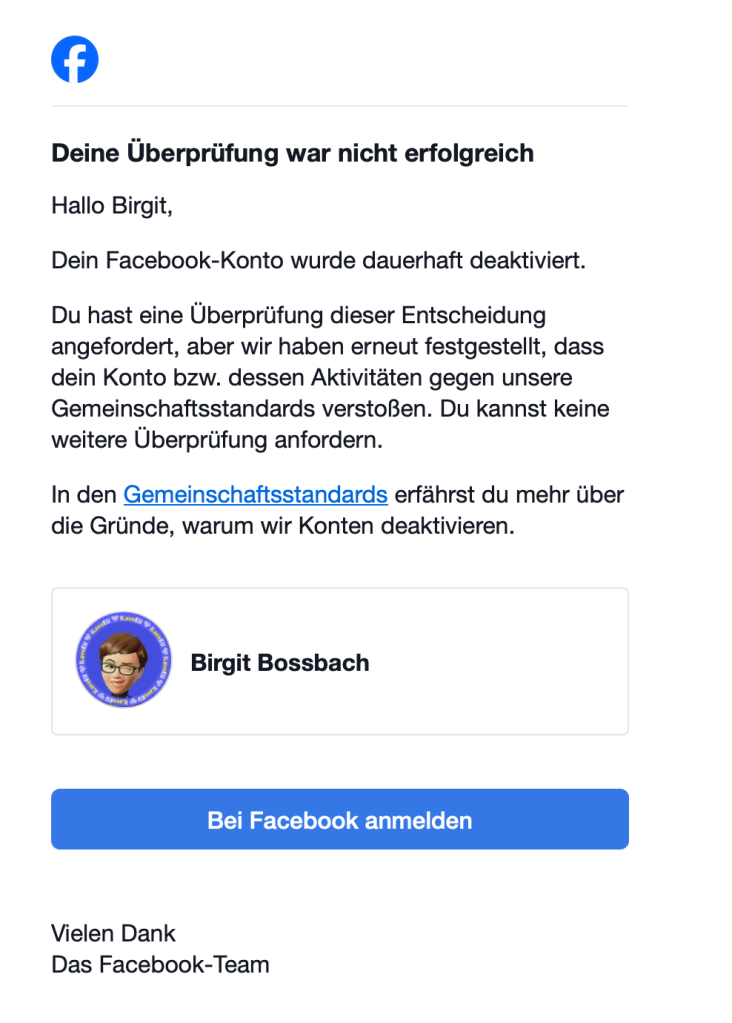
Task: Click the Das Facebook-Team signature
Action: (x=160, y=965)
